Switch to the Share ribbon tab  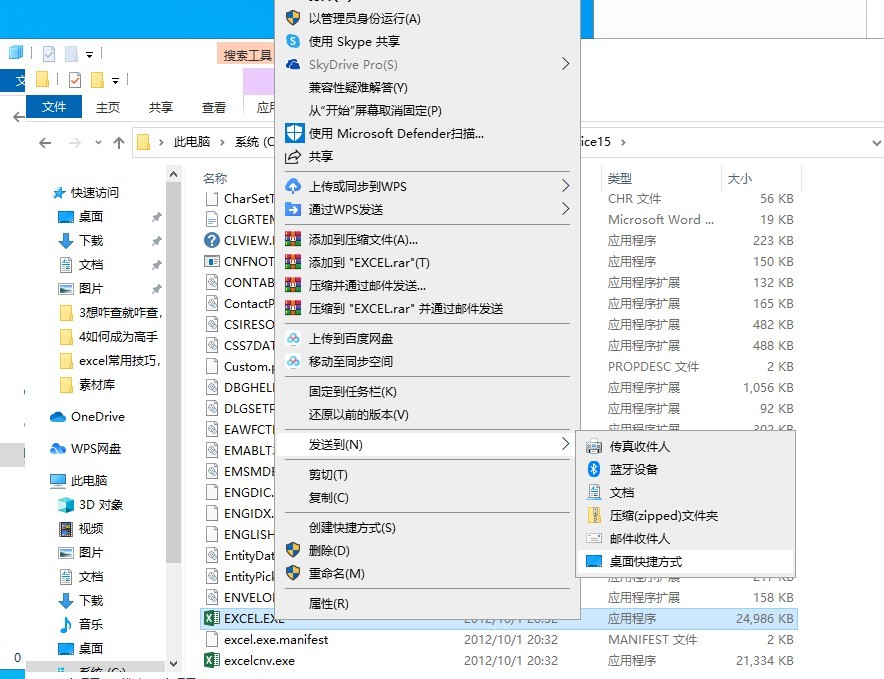161,107
